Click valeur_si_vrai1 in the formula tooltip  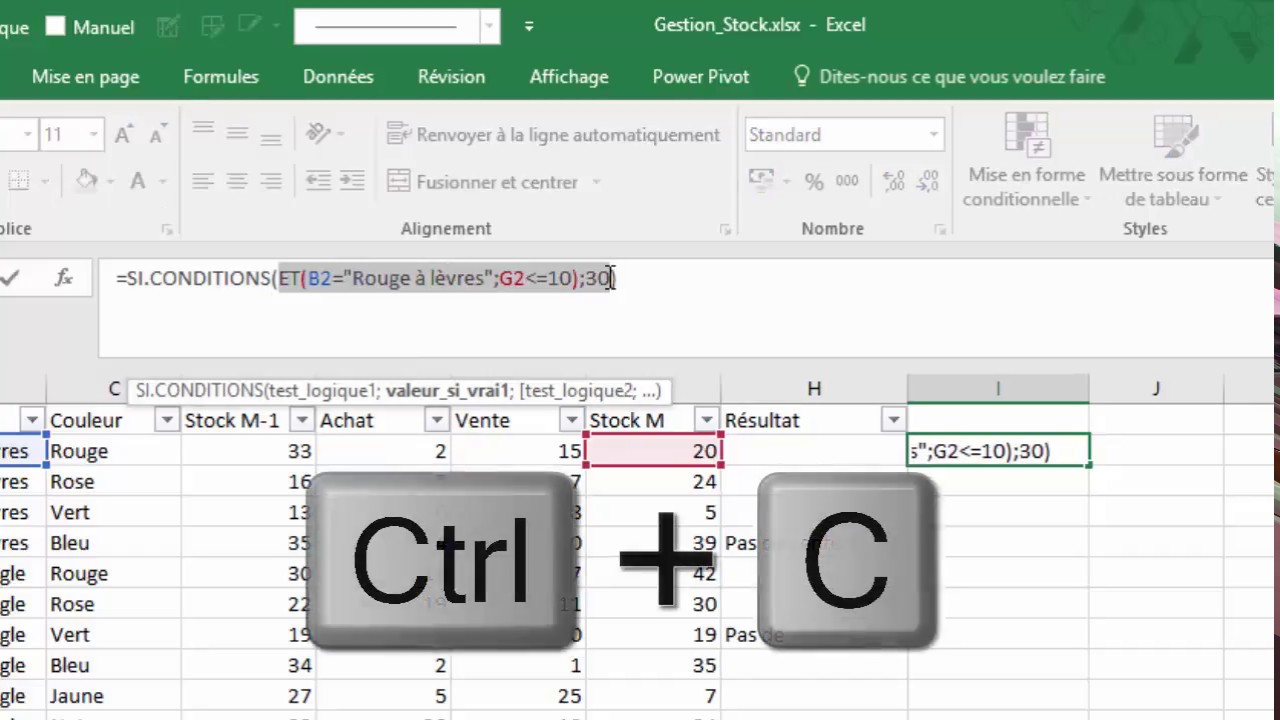tap(448, 390)
